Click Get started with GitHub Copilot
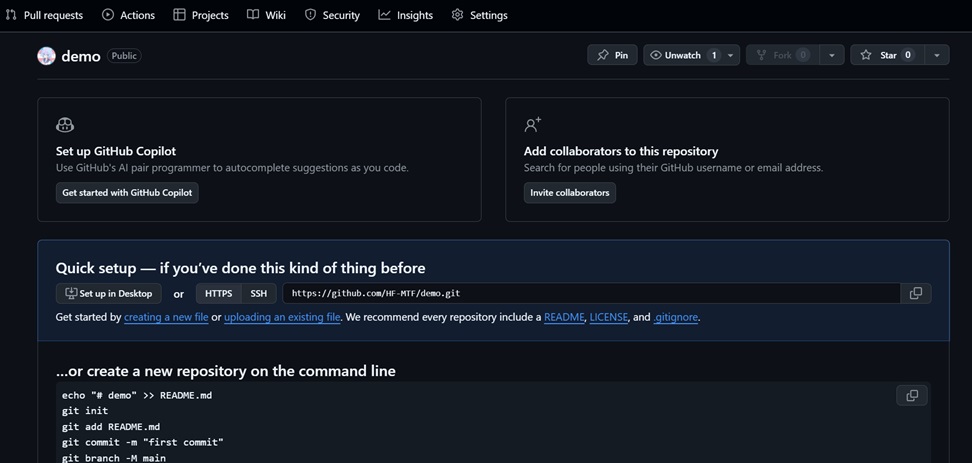 coord(127,192)
